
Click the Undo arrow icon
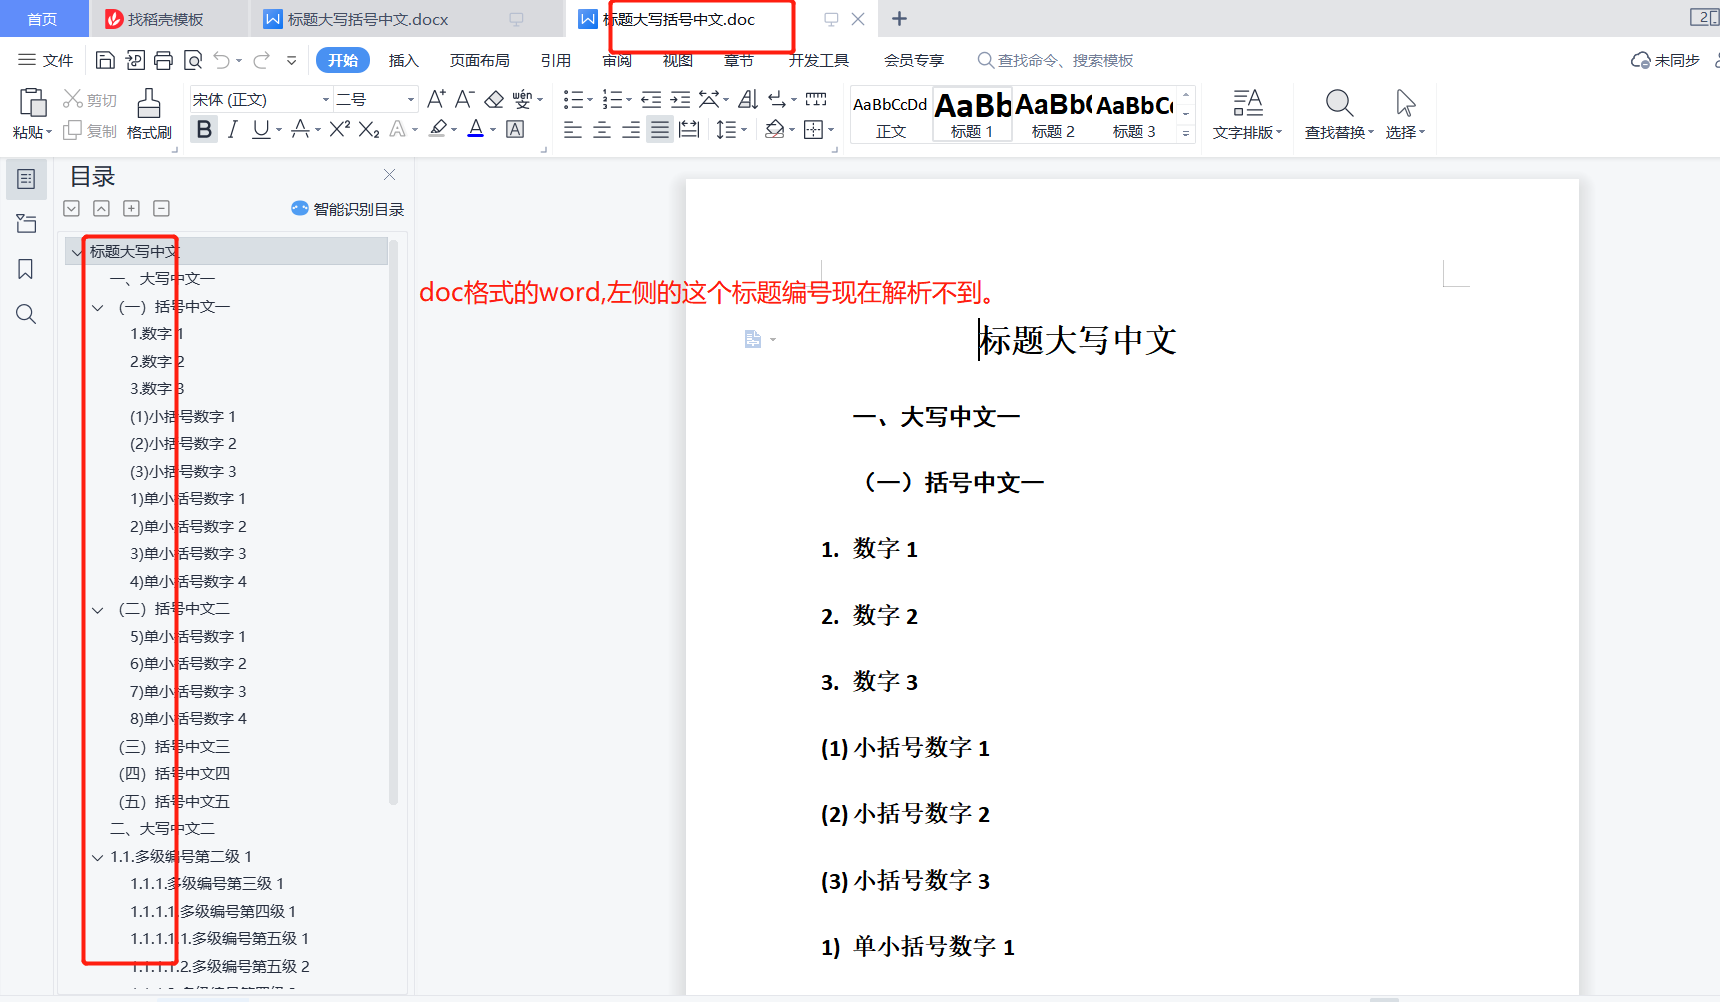point(222,60)
